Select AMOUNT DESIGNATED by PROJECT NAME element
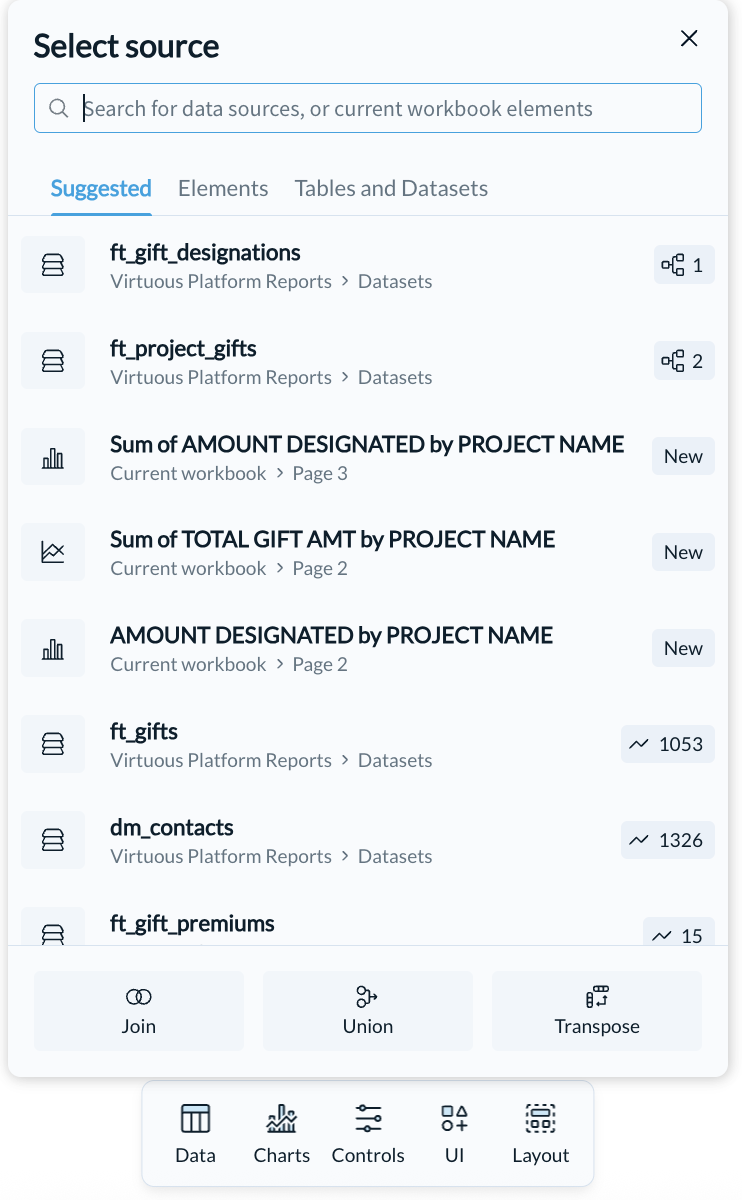Image resolution: width=742 pixels, height=1200 pixels. pos(368,648)
